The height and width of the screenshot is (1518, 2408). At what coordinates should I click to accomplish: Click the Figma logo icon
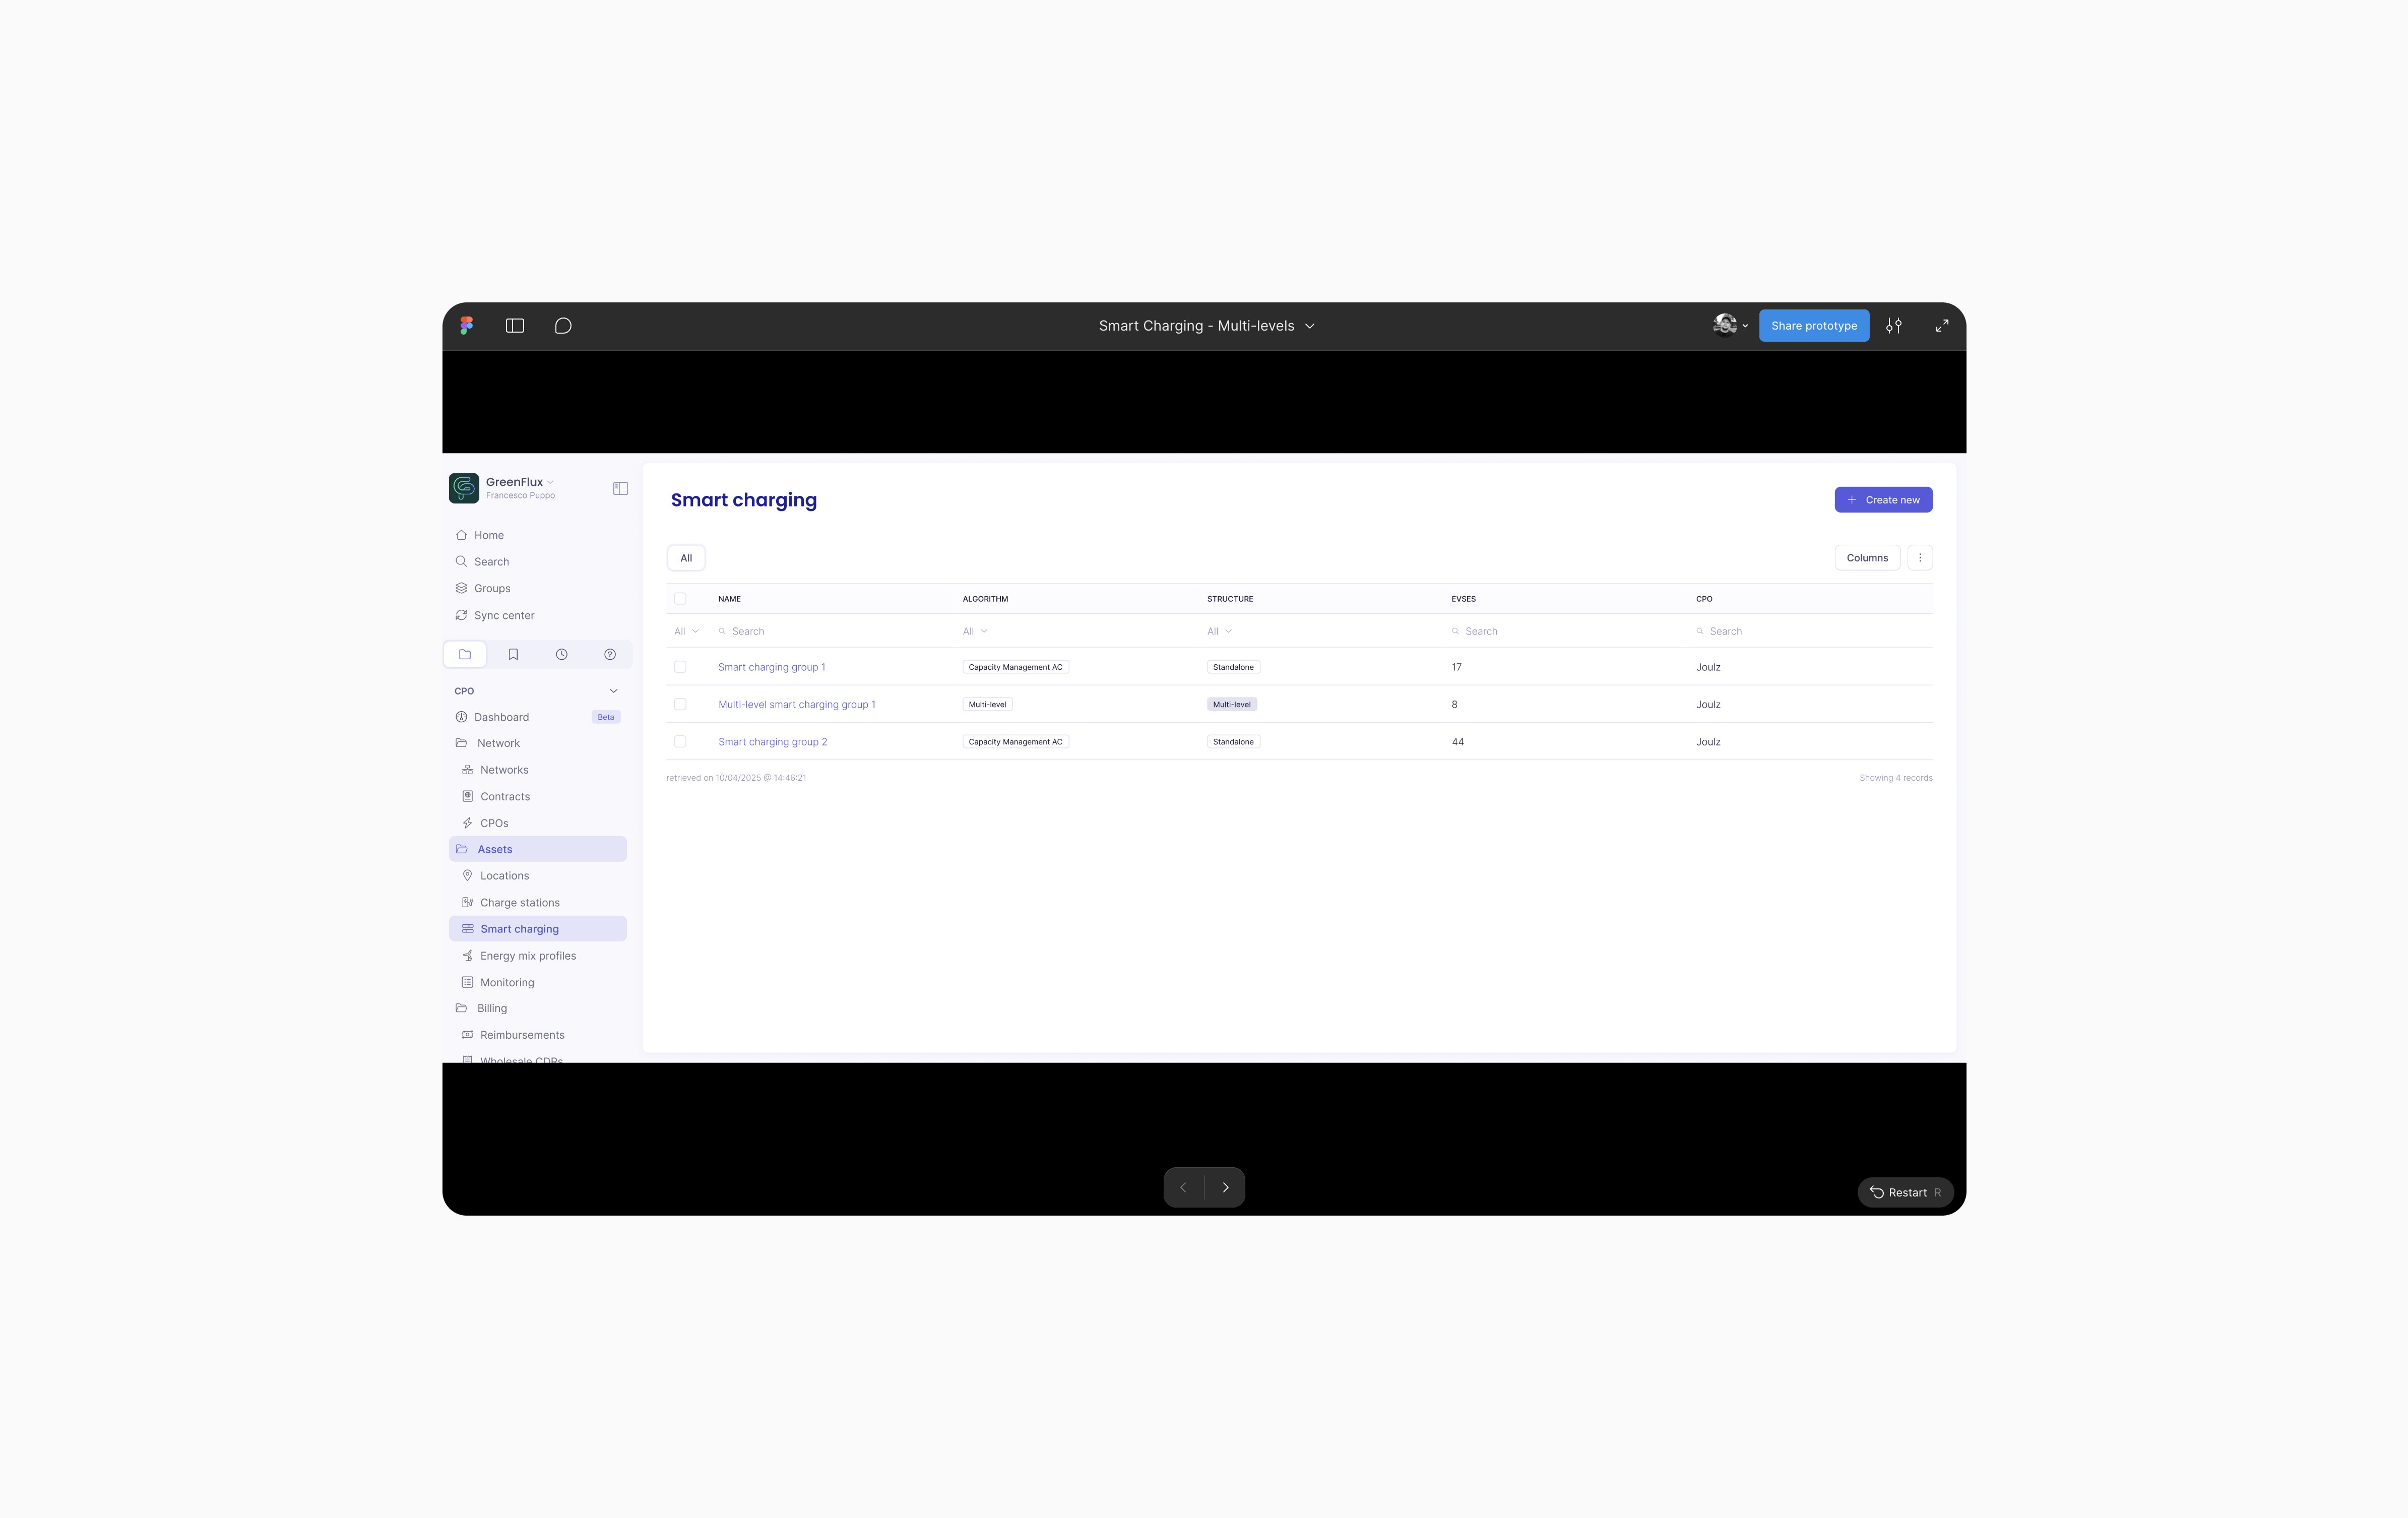466,326
